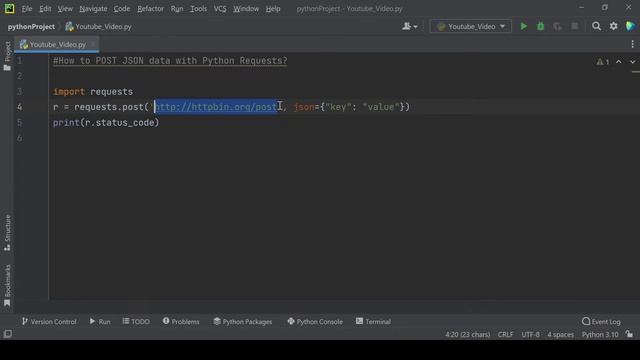Go to previous highlighted error arrow
Image resolution: width=640 pixels, height=360 pixels.
tap(619, 62)
